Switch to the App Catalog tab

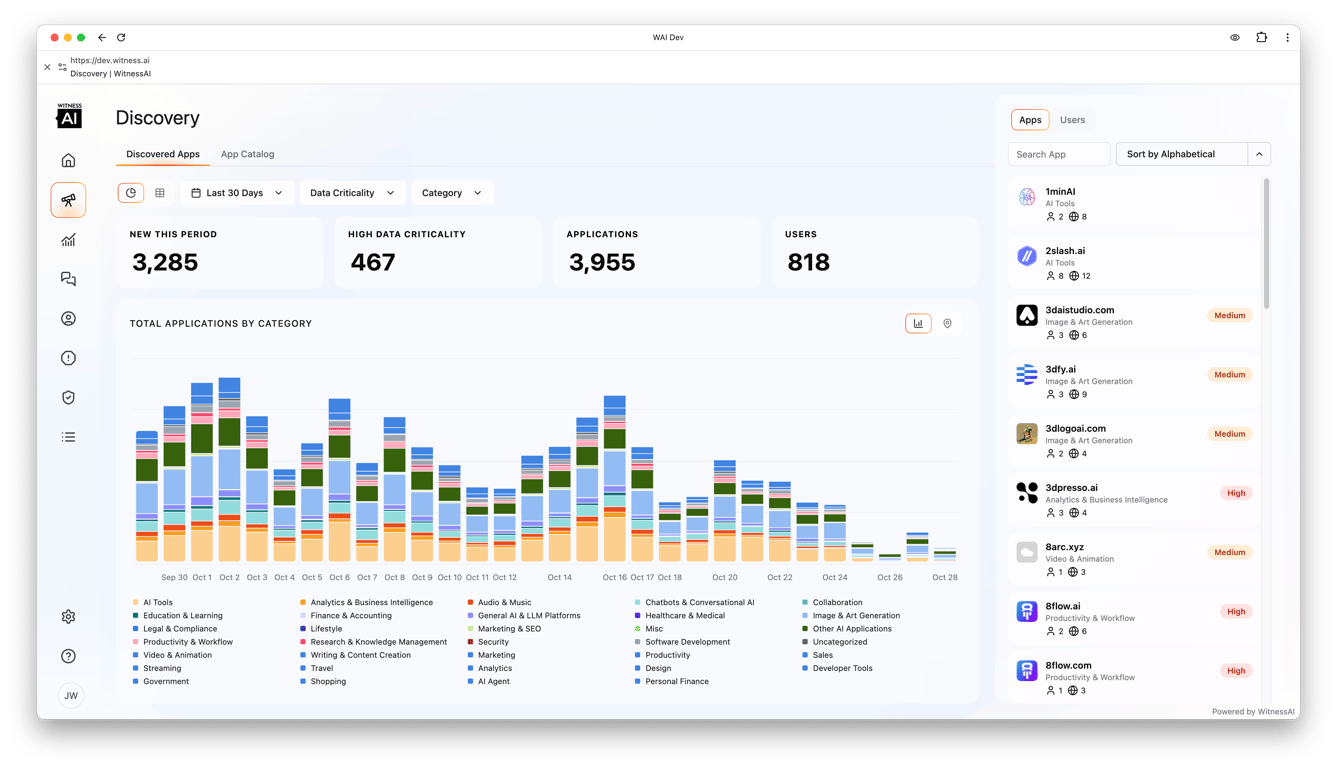pyautogui.click(x=247, y=154)
